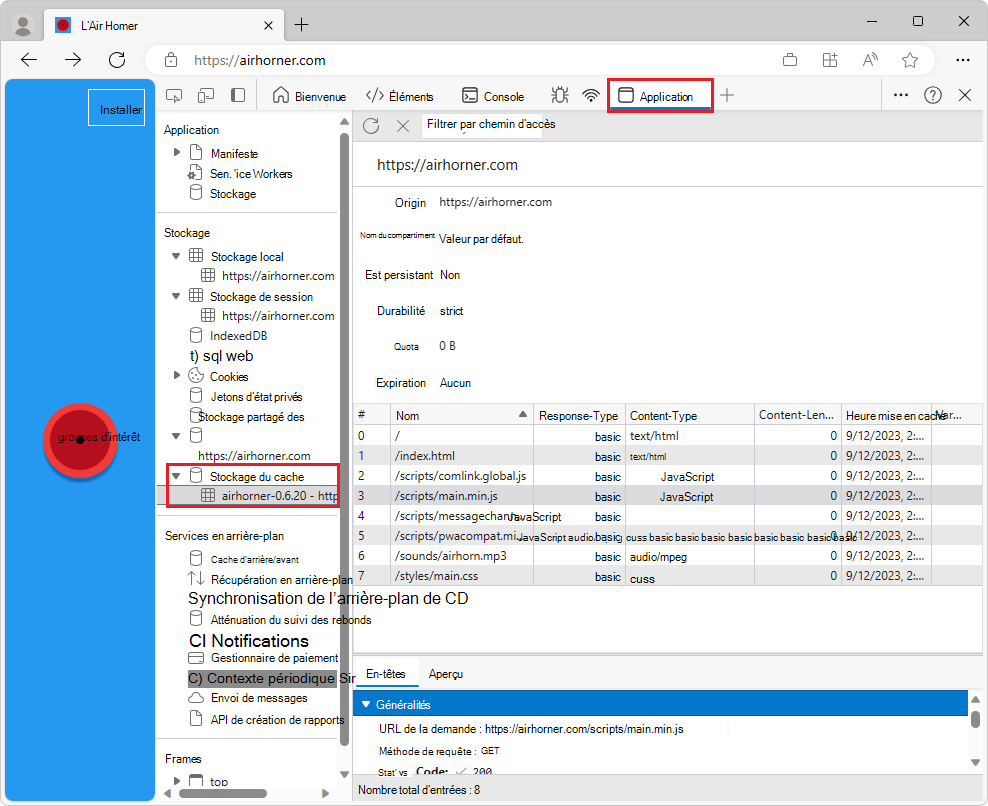This screenshot has height=806, width=988.
Task: Collapse the Généralités headers section
Action: [x=365, y=705]
